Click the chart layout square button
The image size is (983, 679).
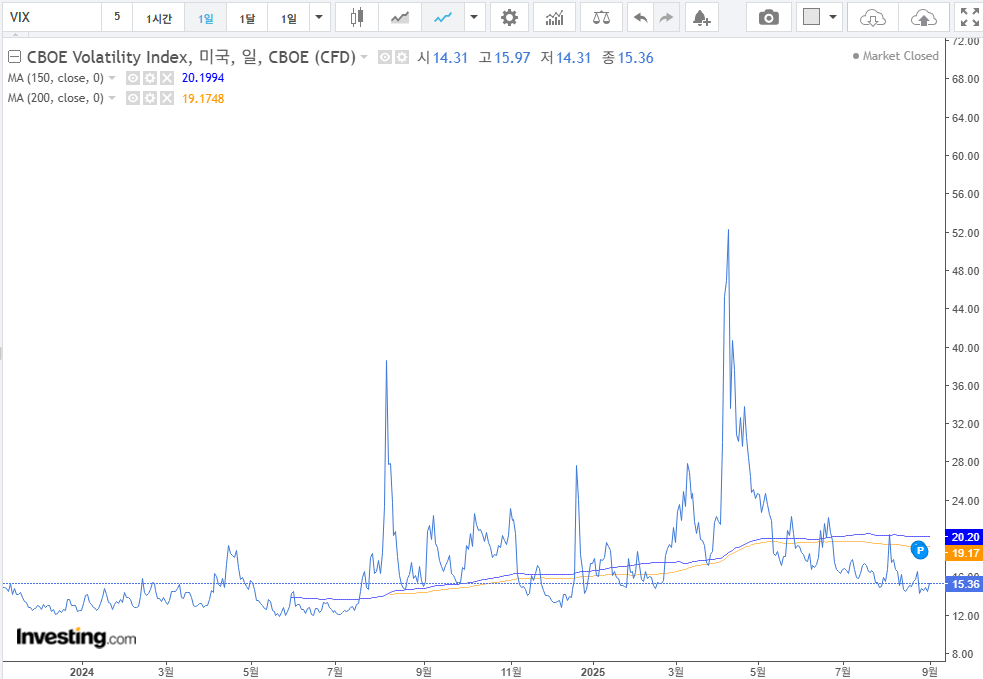[811, 17]
